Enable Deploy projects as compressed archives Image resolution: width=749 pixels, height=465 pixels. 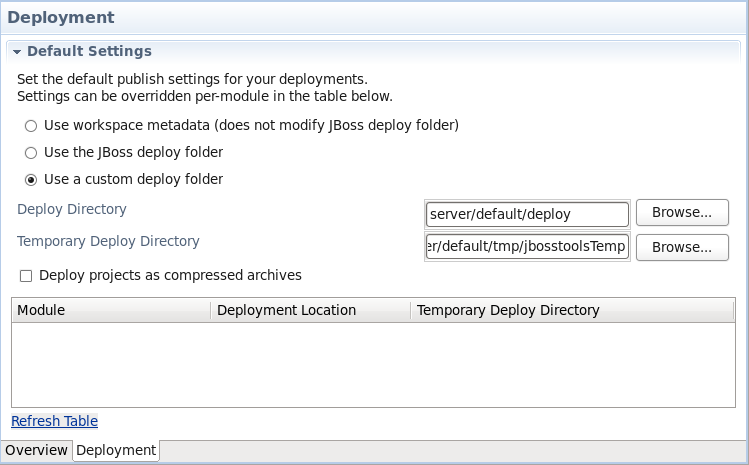(x=26, y=276)
